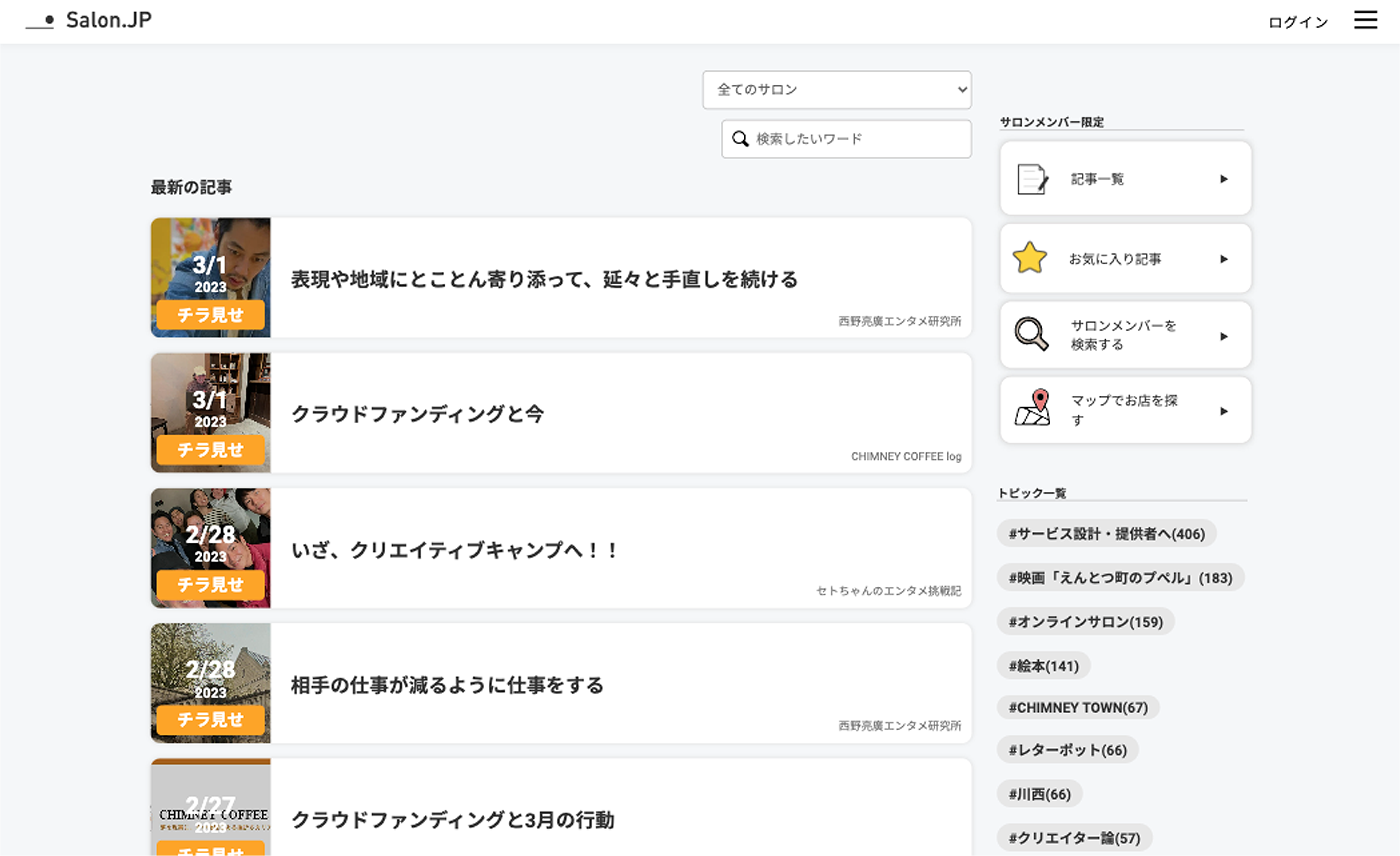Click the チラ見せ badge on the 2/28 article
The width and height of the screenshot is (1400, 856).
[x=210, y=585]
